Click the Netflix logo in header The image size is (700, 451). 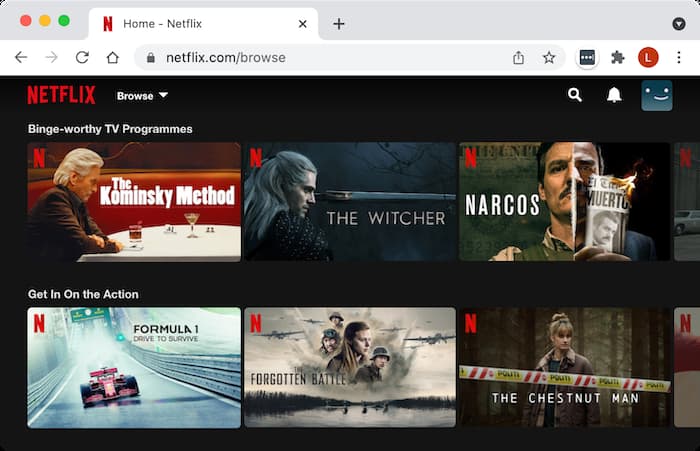(x=62, y=95)
